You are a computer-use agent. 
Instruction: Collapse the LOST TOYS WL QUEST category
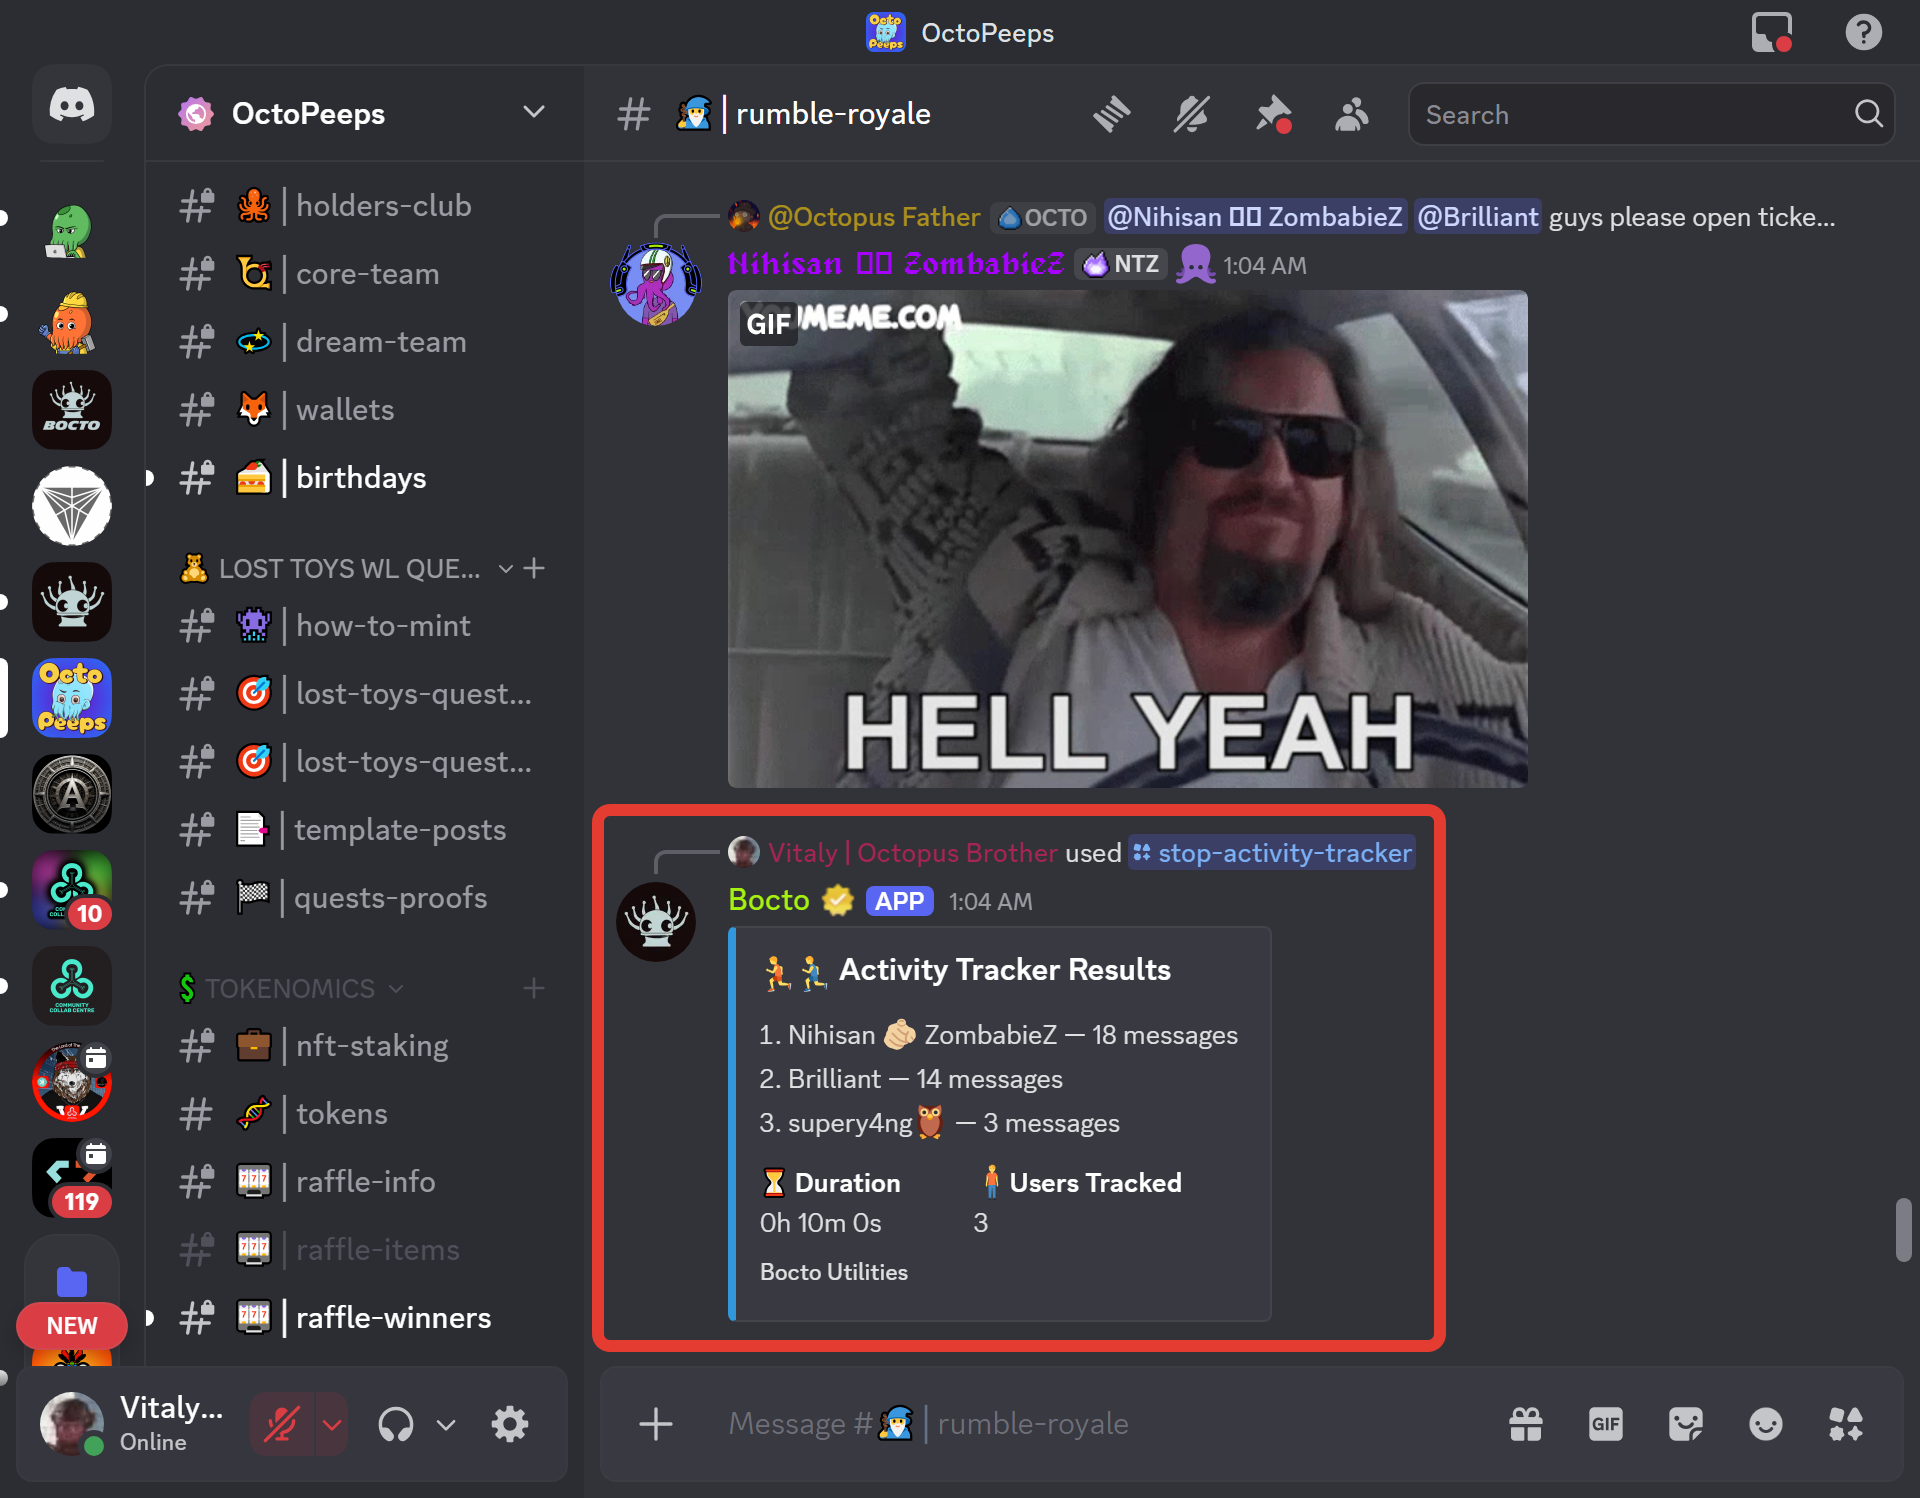pos(349,569)
